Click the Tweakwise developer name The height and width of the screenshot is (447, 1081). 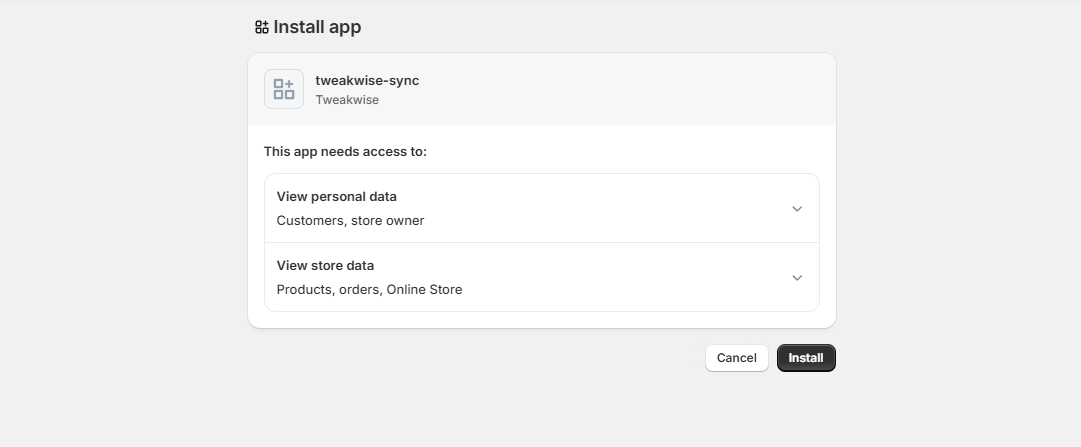coord(347,100)
